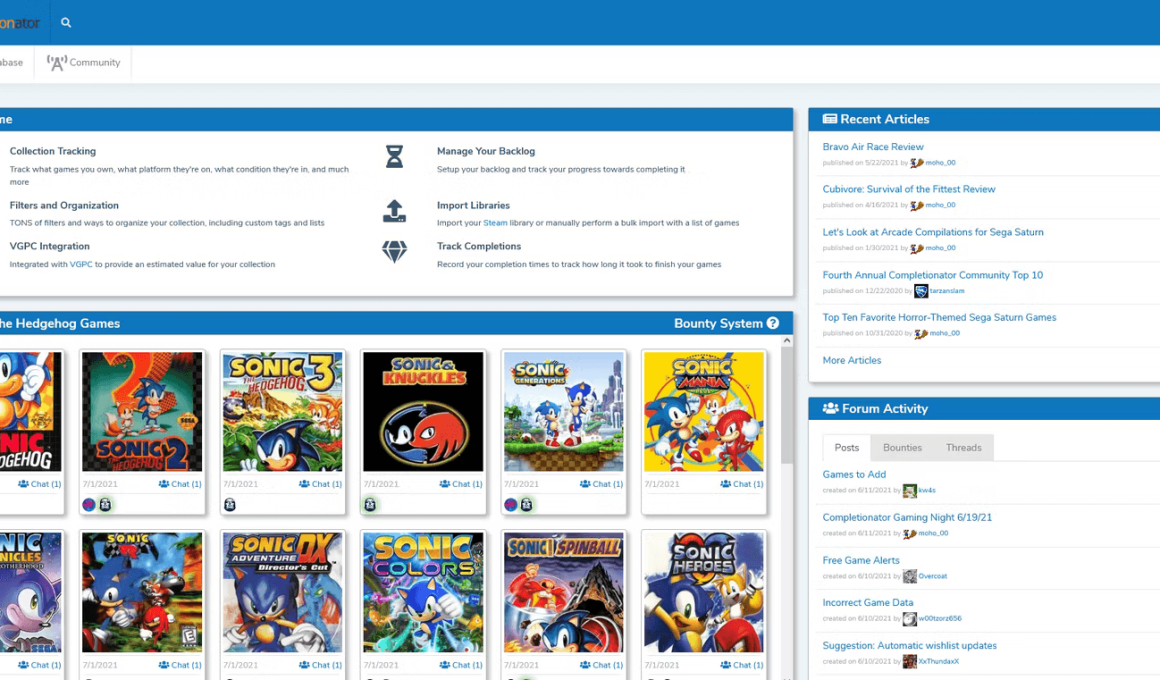The height and width of the screenshot is (680, 1160).
Task: Switch to the Posts tab
Action: (x=847, y=448)
